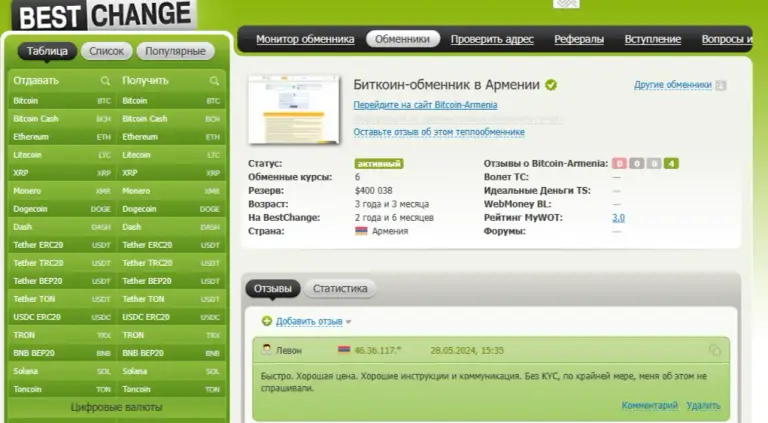The image size is (768, 423).
Task: Click the Armenia flag icon next to Страна
Action: point(361,231)
